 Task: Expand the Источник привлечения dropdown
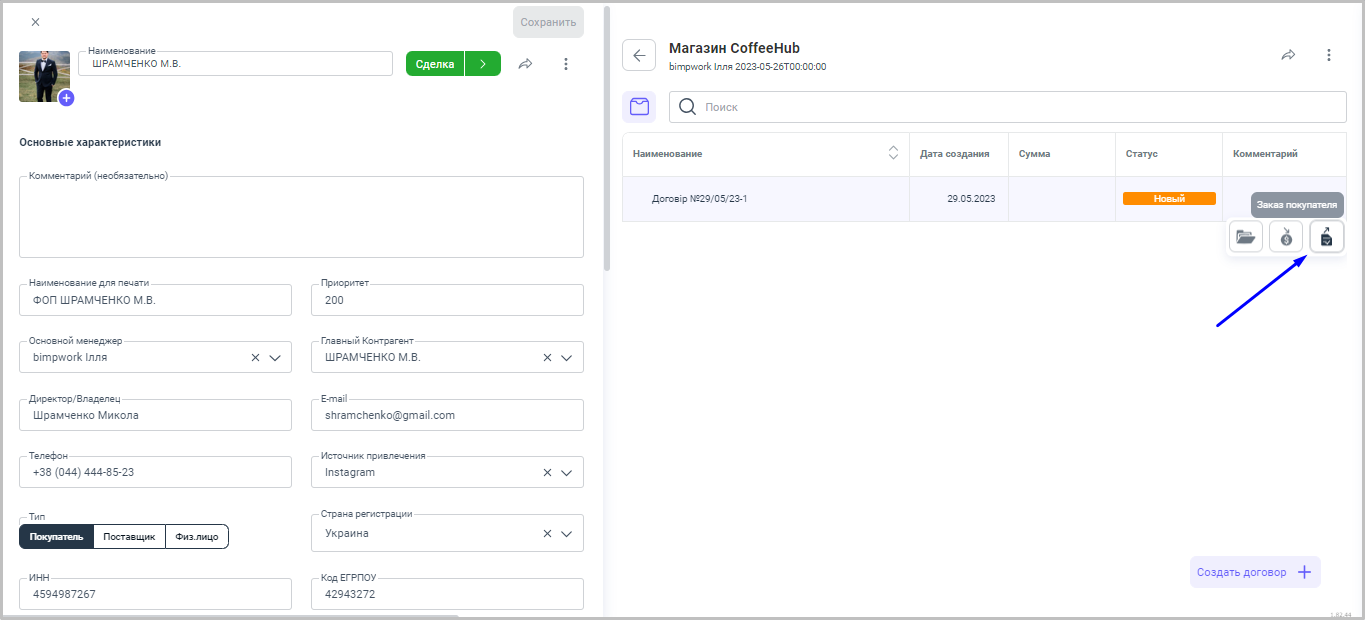(567, 472)
